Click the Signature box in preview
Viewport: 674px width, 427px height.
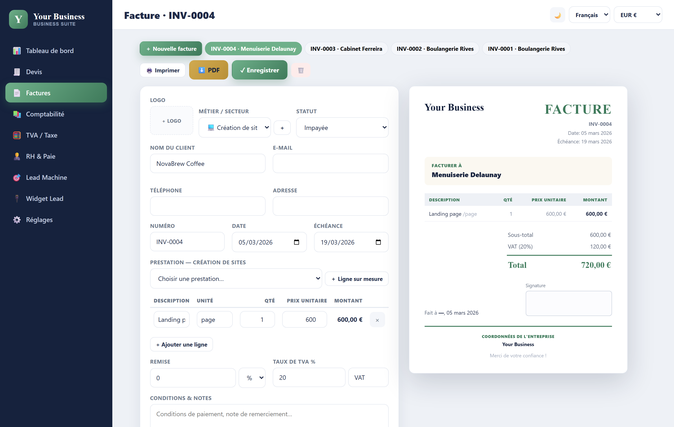click(x=568, y=303)
